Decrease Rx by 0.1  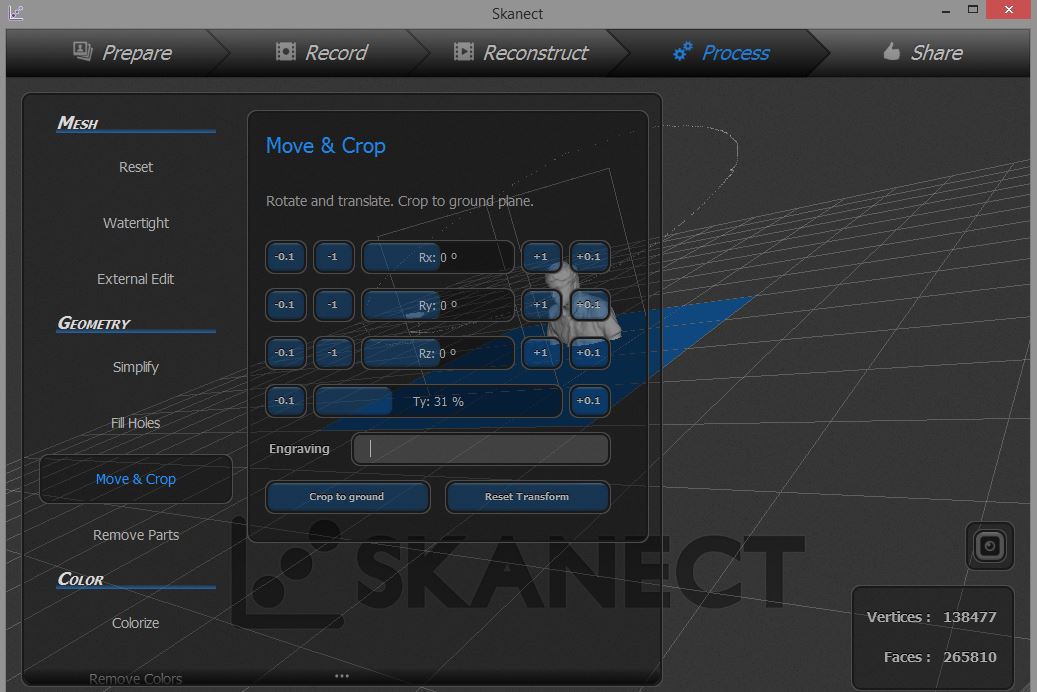tap(286, 257)
